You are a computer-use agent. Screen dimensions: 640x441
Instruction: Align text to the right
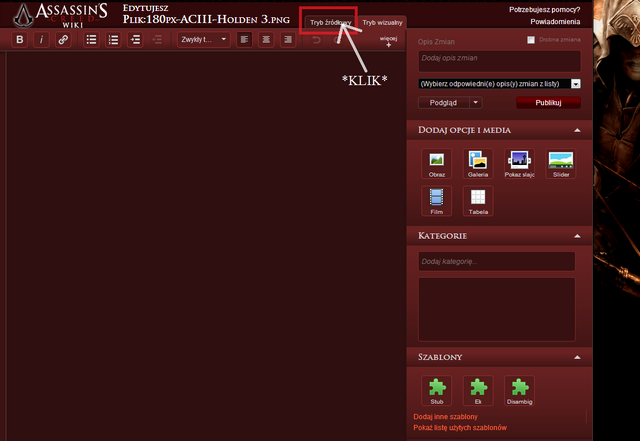288,40
